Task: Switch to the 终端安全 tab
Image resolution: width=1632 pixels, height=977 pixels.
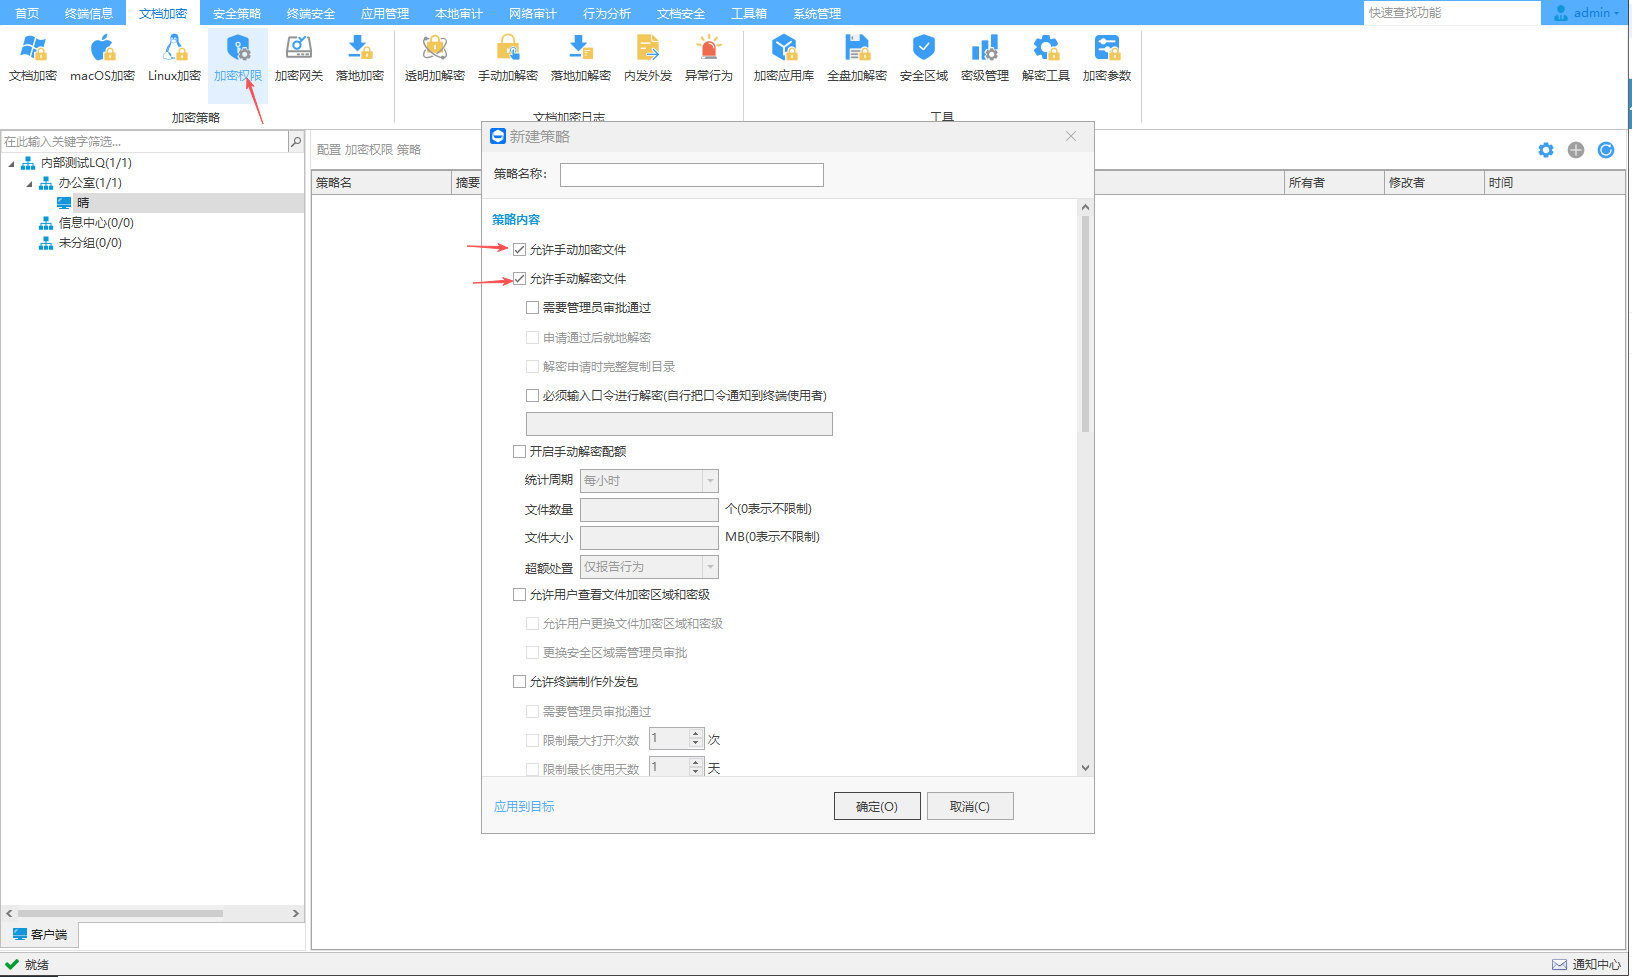Action: [x=310, y=14]
